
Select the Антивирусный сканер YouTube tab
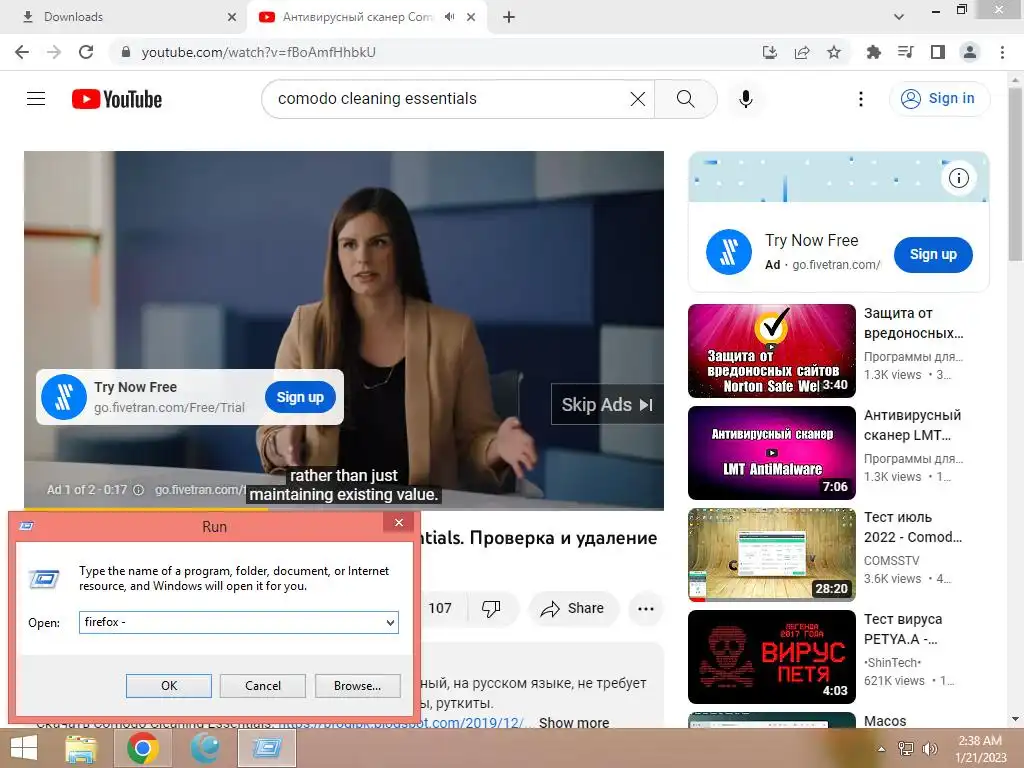[356, 17]
